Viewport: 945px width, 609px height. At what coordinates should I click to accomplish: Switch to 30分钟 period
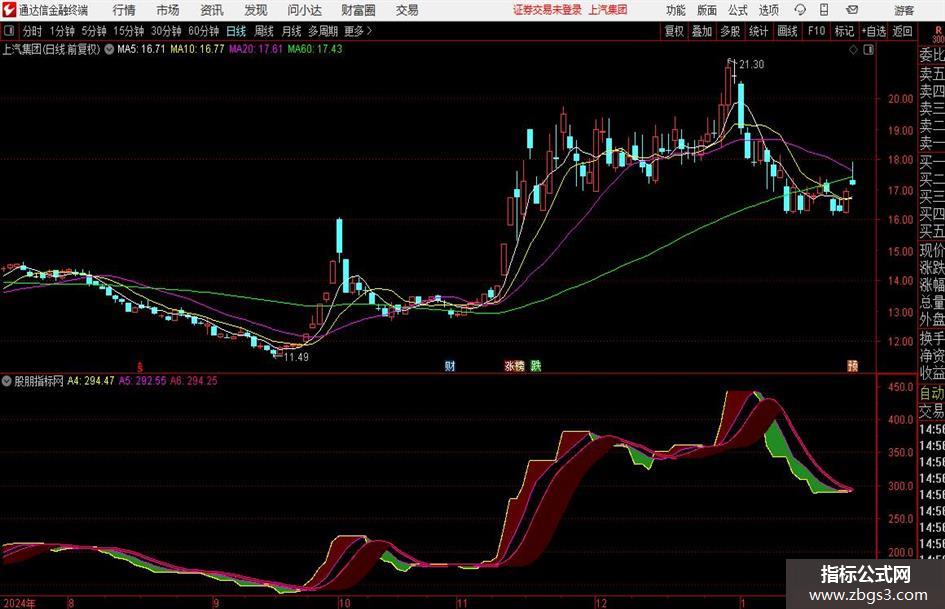[166, 31]
